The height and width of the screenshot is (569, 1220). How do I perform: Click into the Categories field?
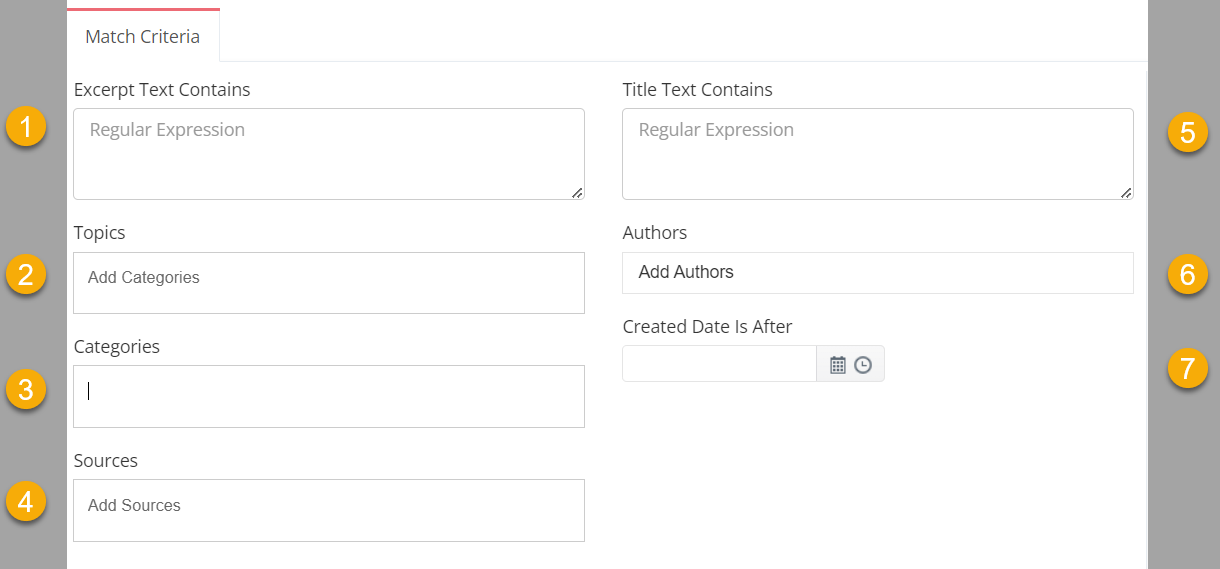tap(329, 396)
